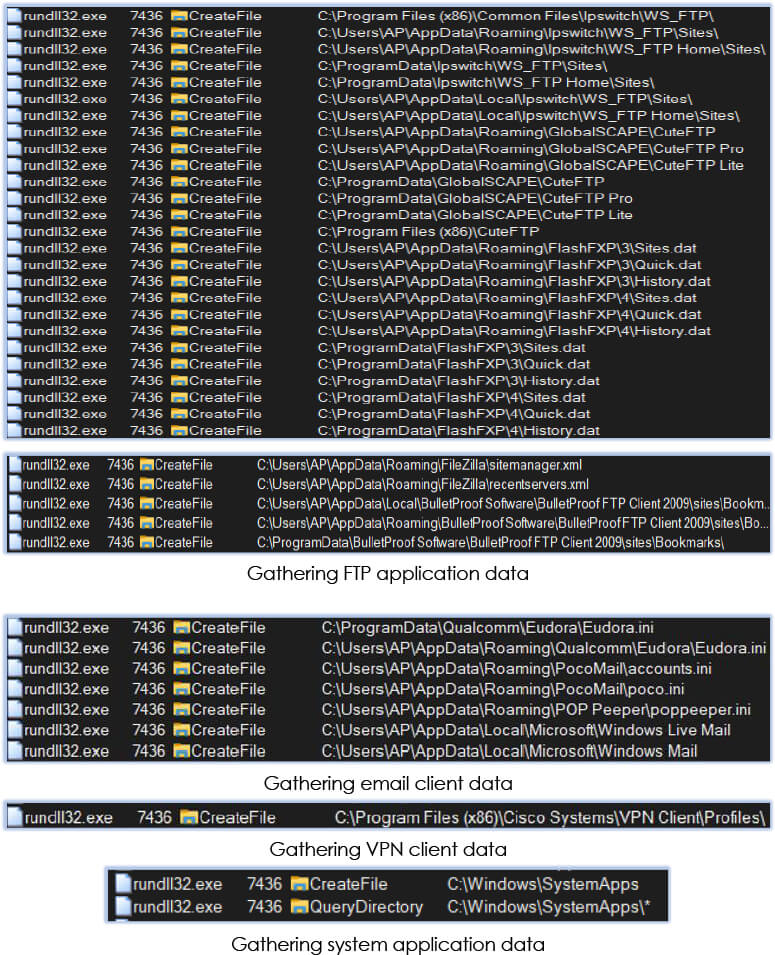Select the C:\ProgramData\FlashFXP\3\History.dat path
This screenshot has width=775, height=955.
pos(459,381)
